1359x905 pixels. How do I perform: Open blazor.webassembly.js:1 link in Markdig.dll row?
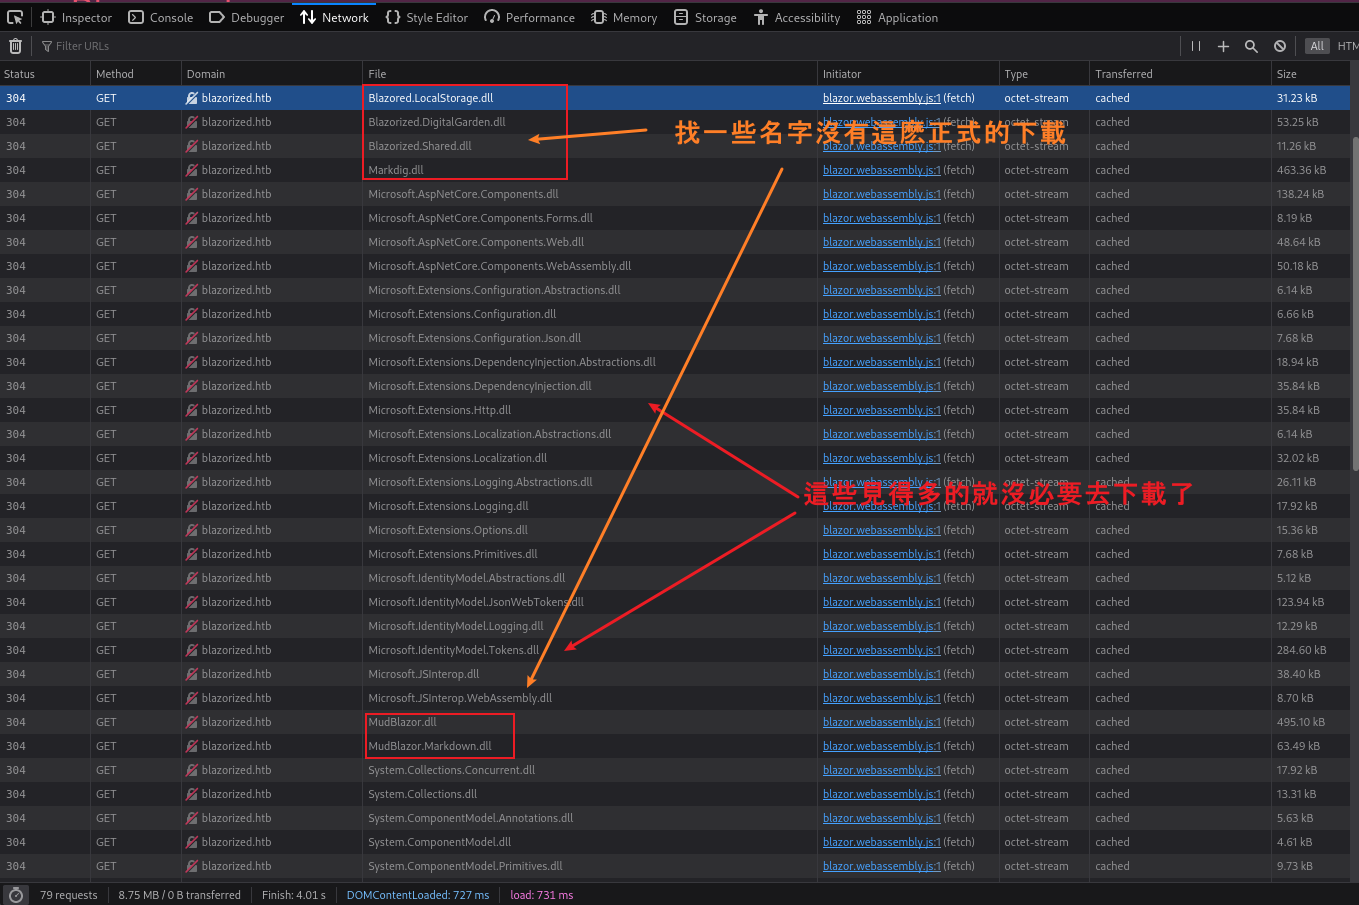coord(881,170)
